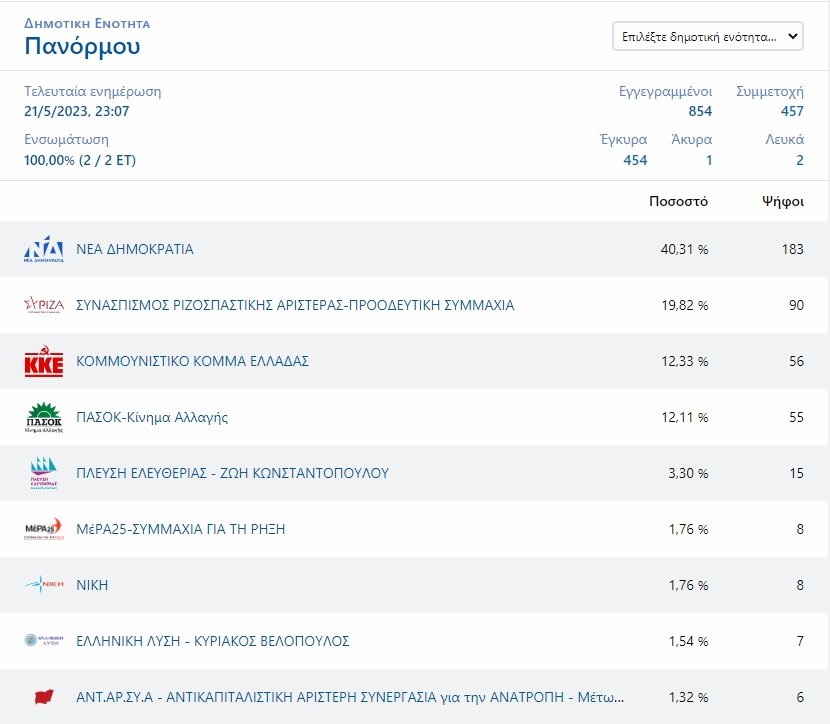Click the Ψήφοι column header
Screen dimensions: 830x724
click(783, 201)
